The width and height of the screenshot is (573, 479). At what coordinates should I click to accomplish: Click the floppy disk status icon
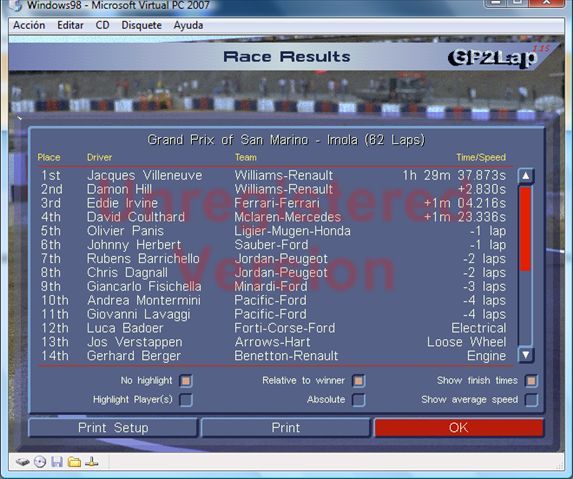click(x=57, y=462)
